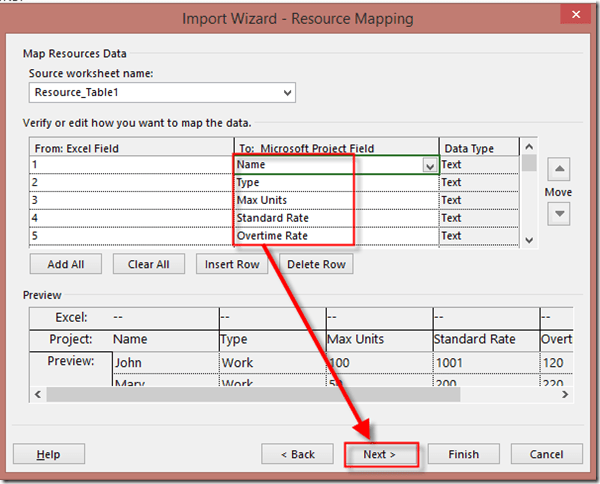Click the Move down arrow button

coord(560,214)
